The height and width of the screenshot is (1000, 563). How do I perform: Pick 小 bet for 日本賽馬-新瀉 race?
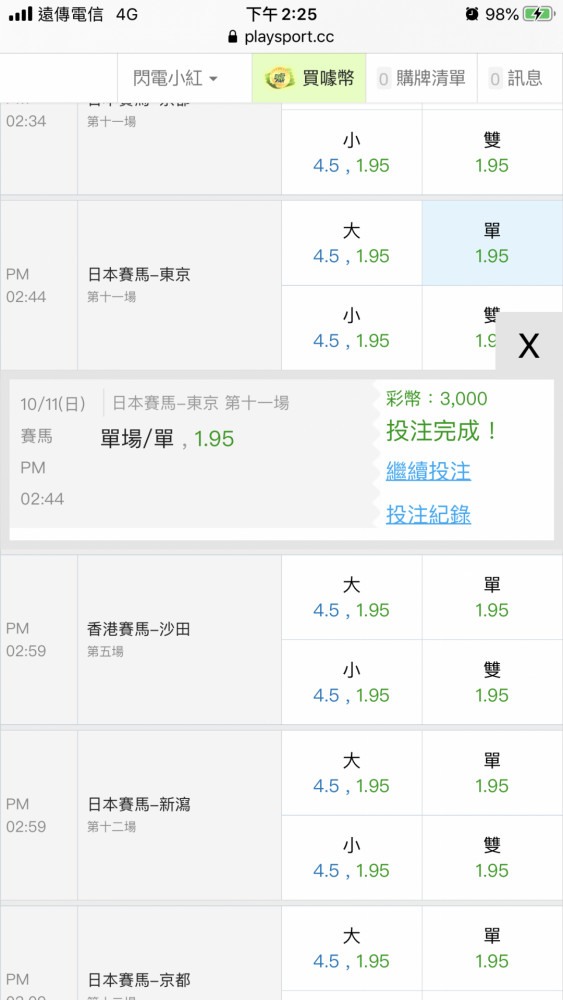pyautogui.click(x=352, y=858)
